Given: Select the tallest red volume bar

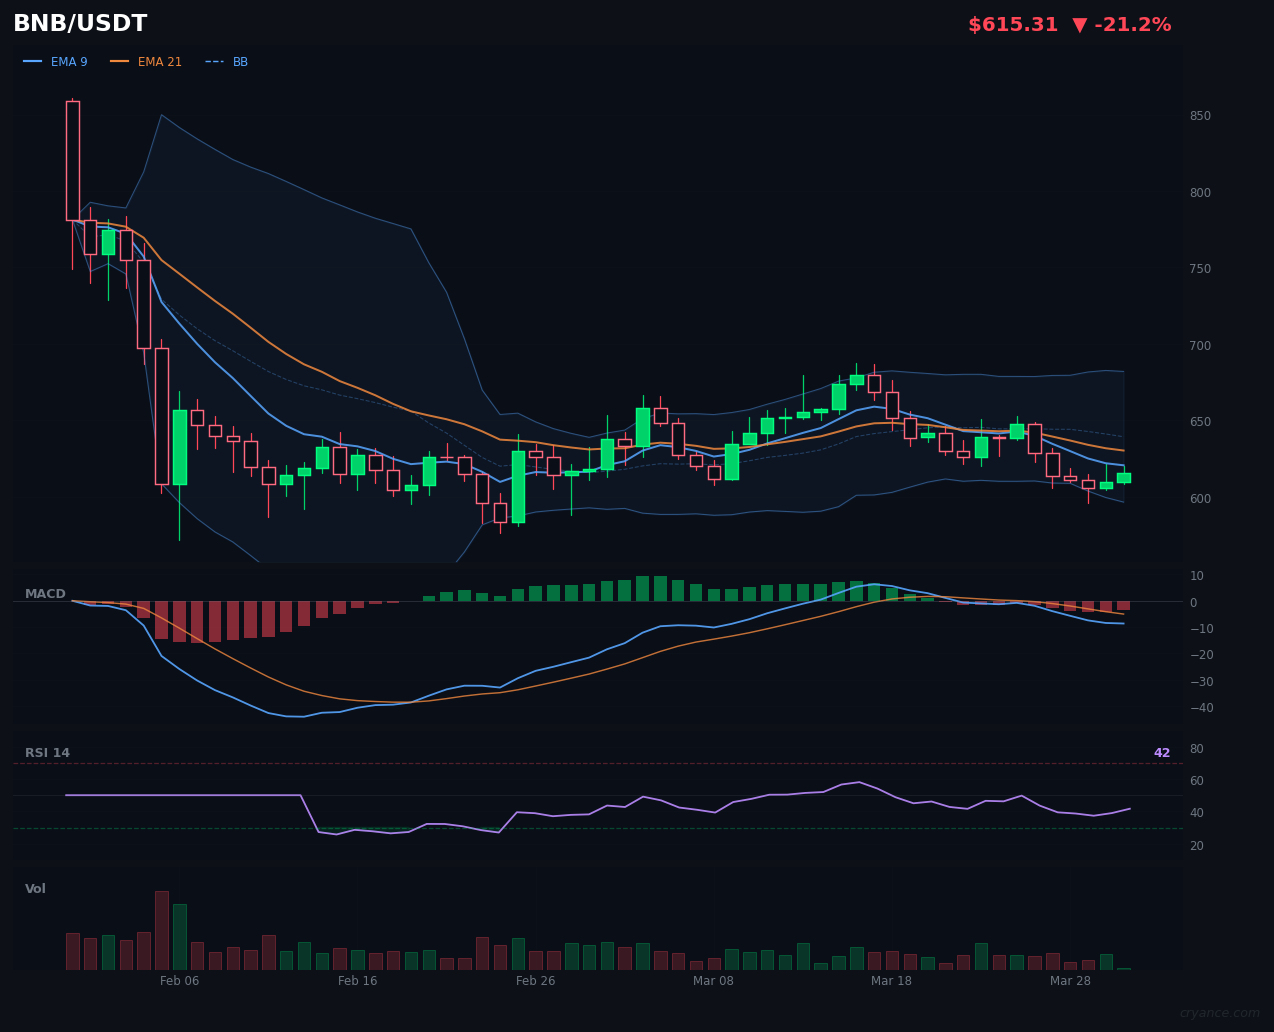Looking at the screenshot, I should 162,930.
